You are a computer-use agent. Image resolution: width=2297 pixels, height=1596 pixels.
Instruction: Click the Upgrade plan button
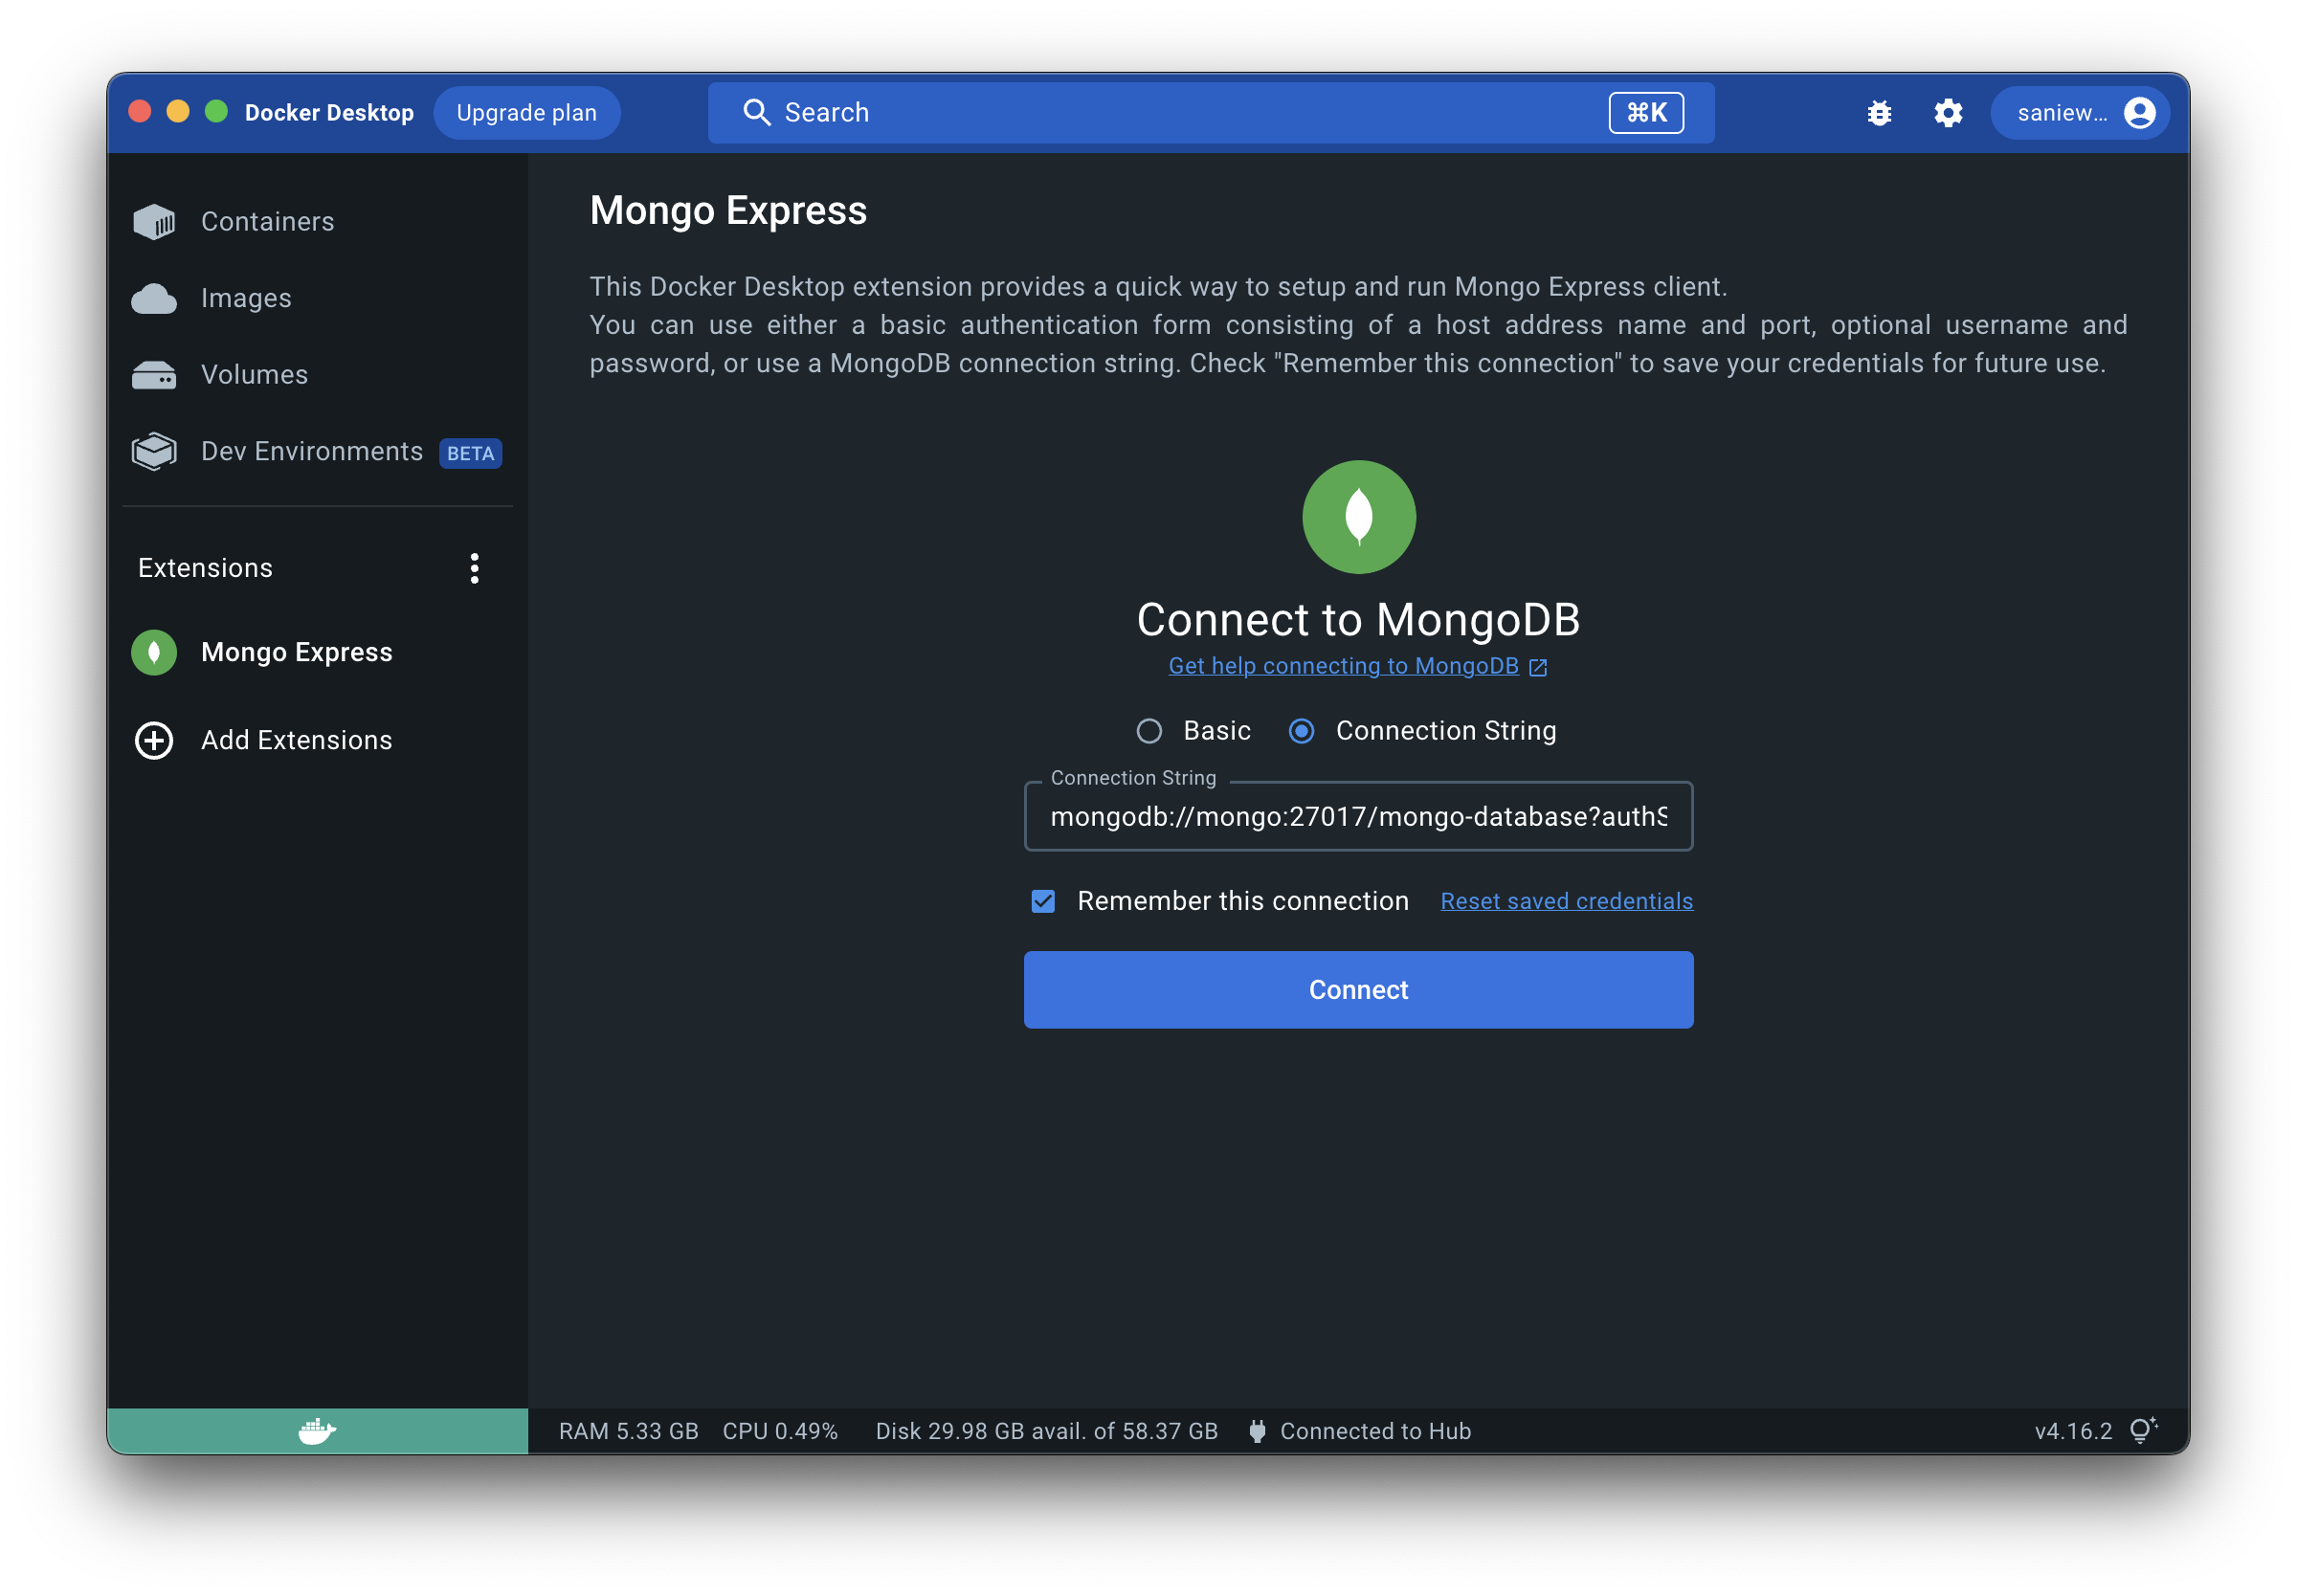[x=526, y=113]
